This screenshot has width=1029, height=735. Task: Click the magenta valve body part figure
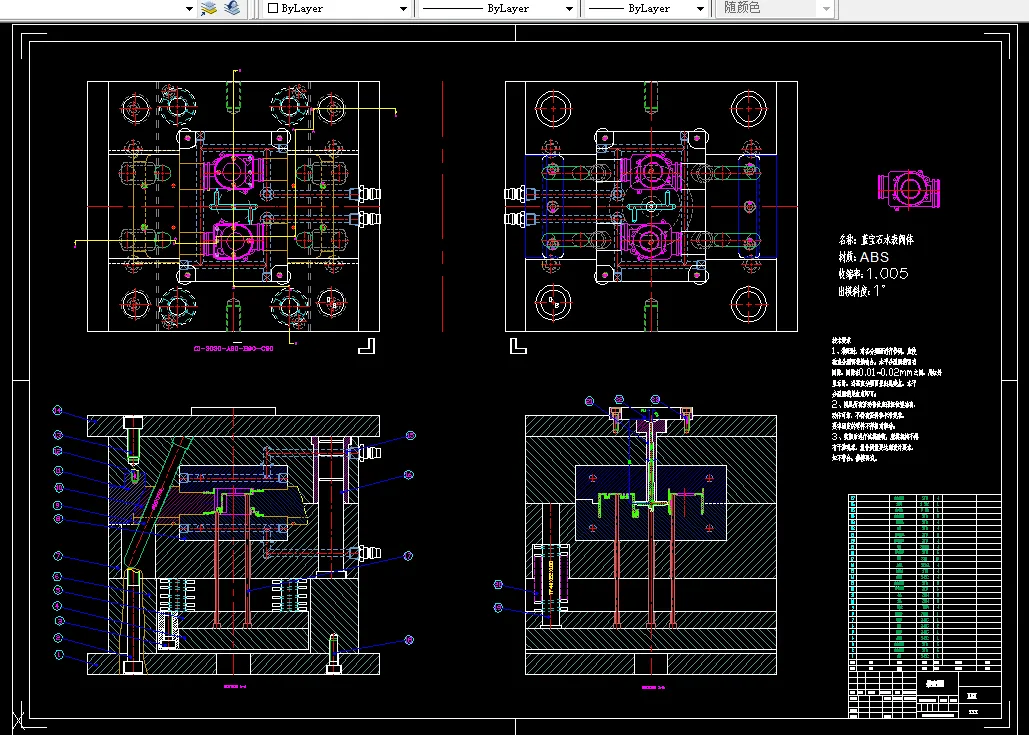click(x=909, y=189)
